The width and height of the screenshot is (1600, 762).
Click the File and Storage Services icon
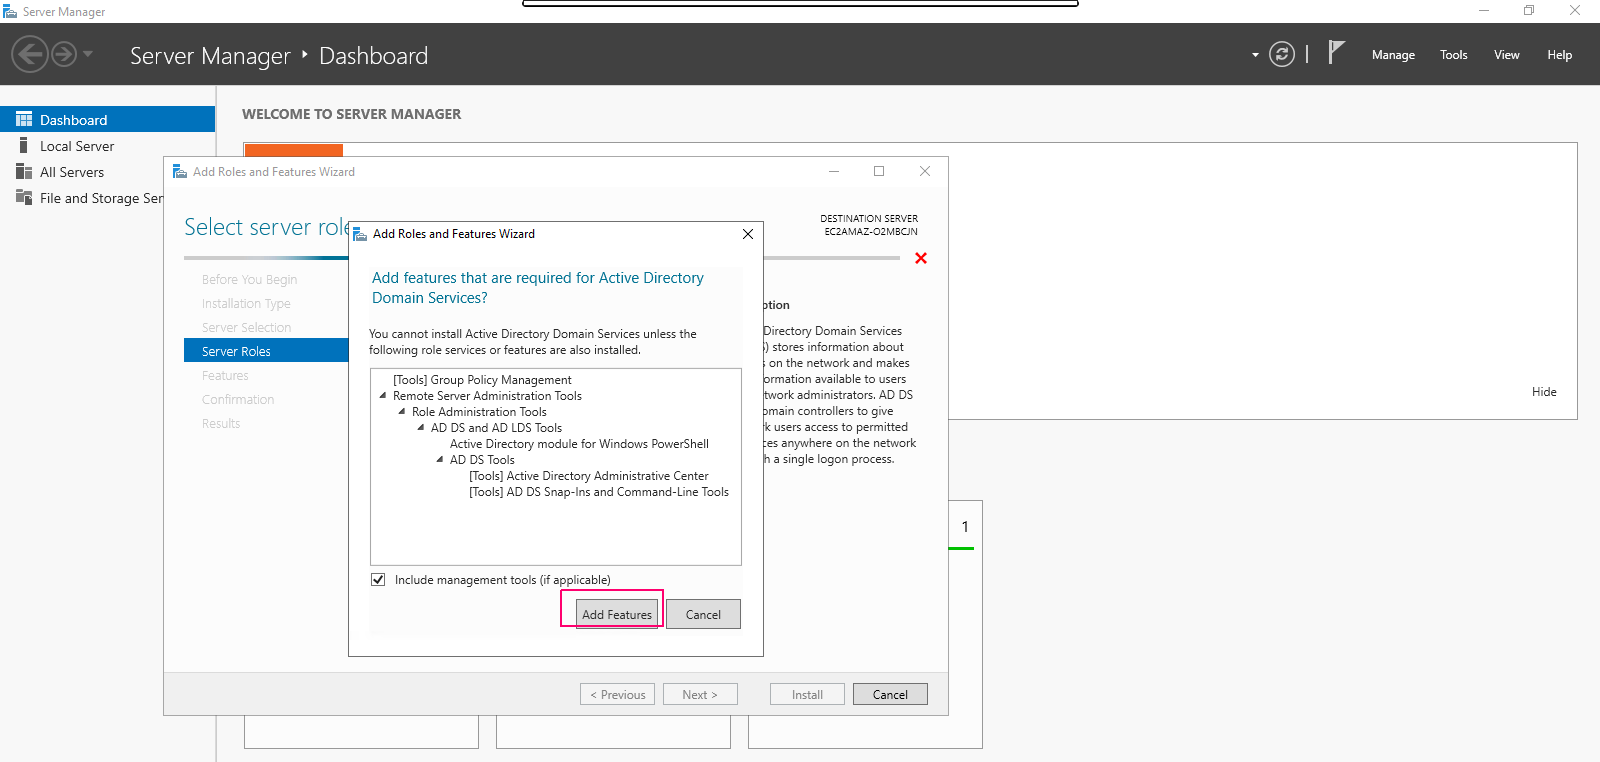(x=24, y=197)
